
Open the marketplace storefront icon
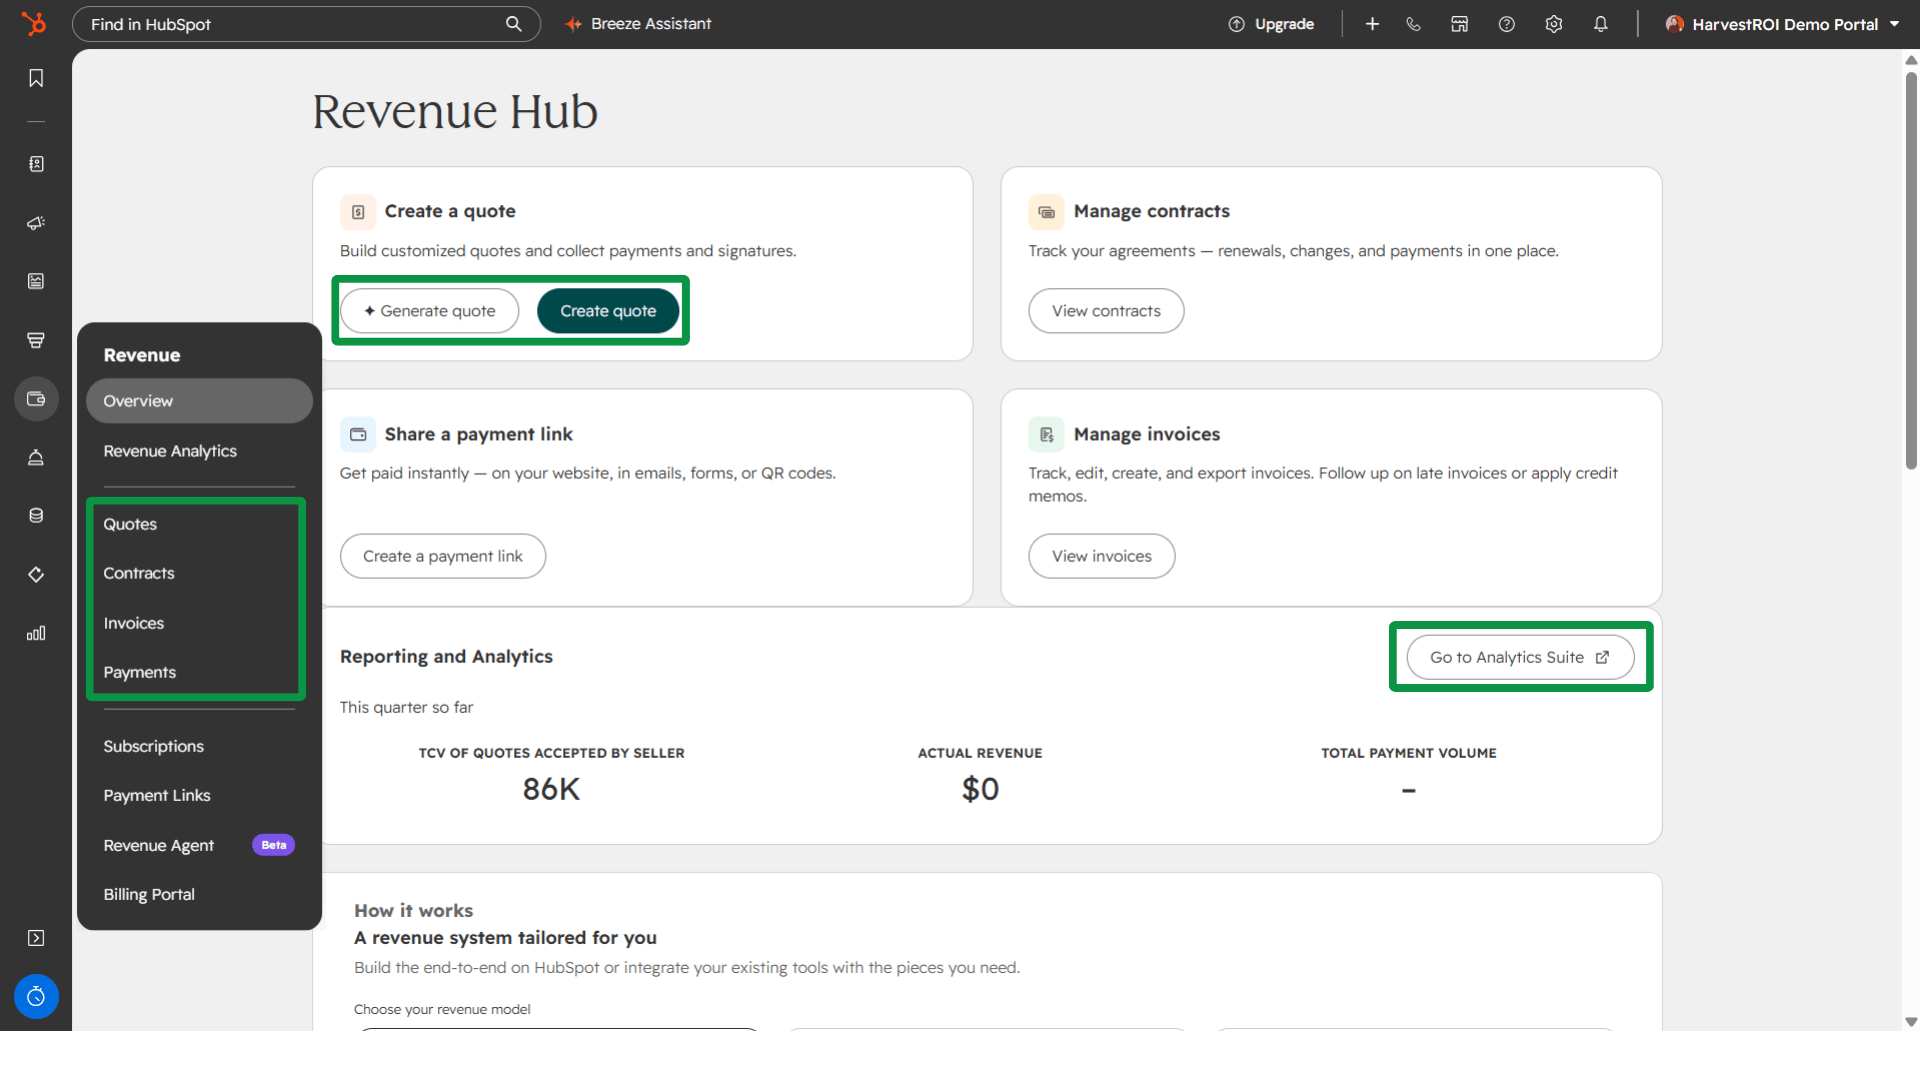[x=1459, y=24]
